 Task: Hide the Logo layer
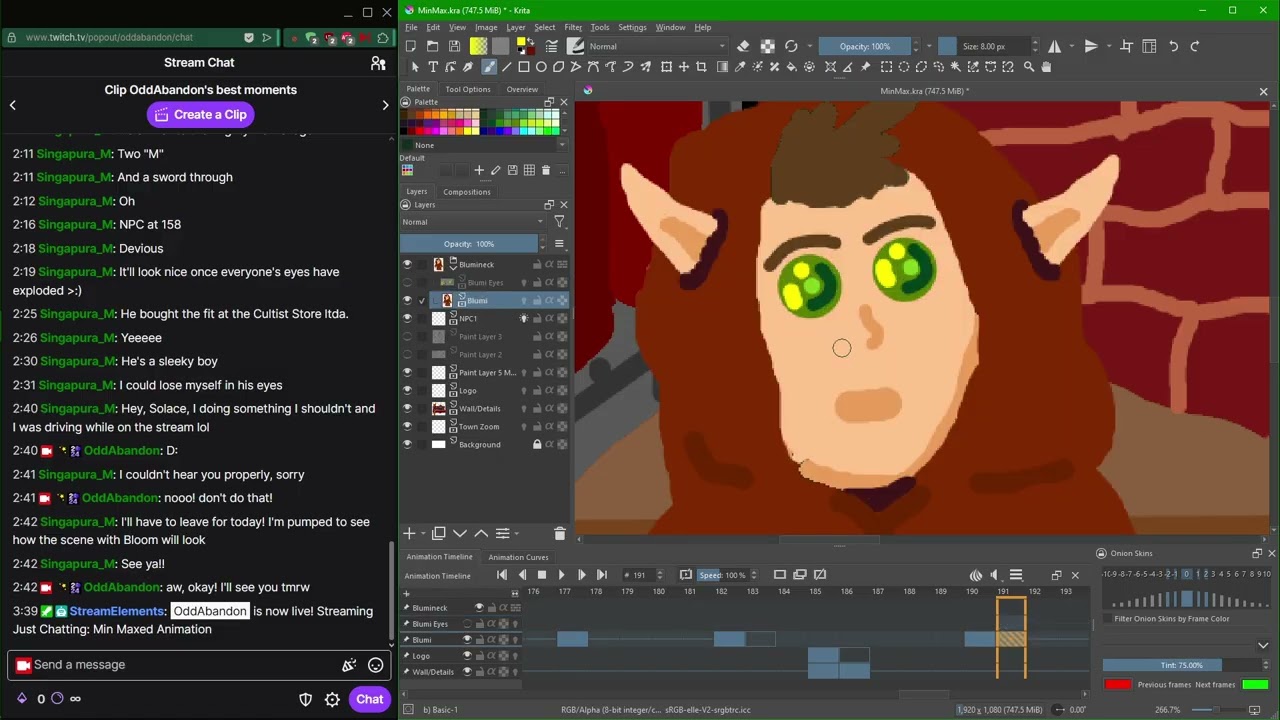click(x=407, y=391)
